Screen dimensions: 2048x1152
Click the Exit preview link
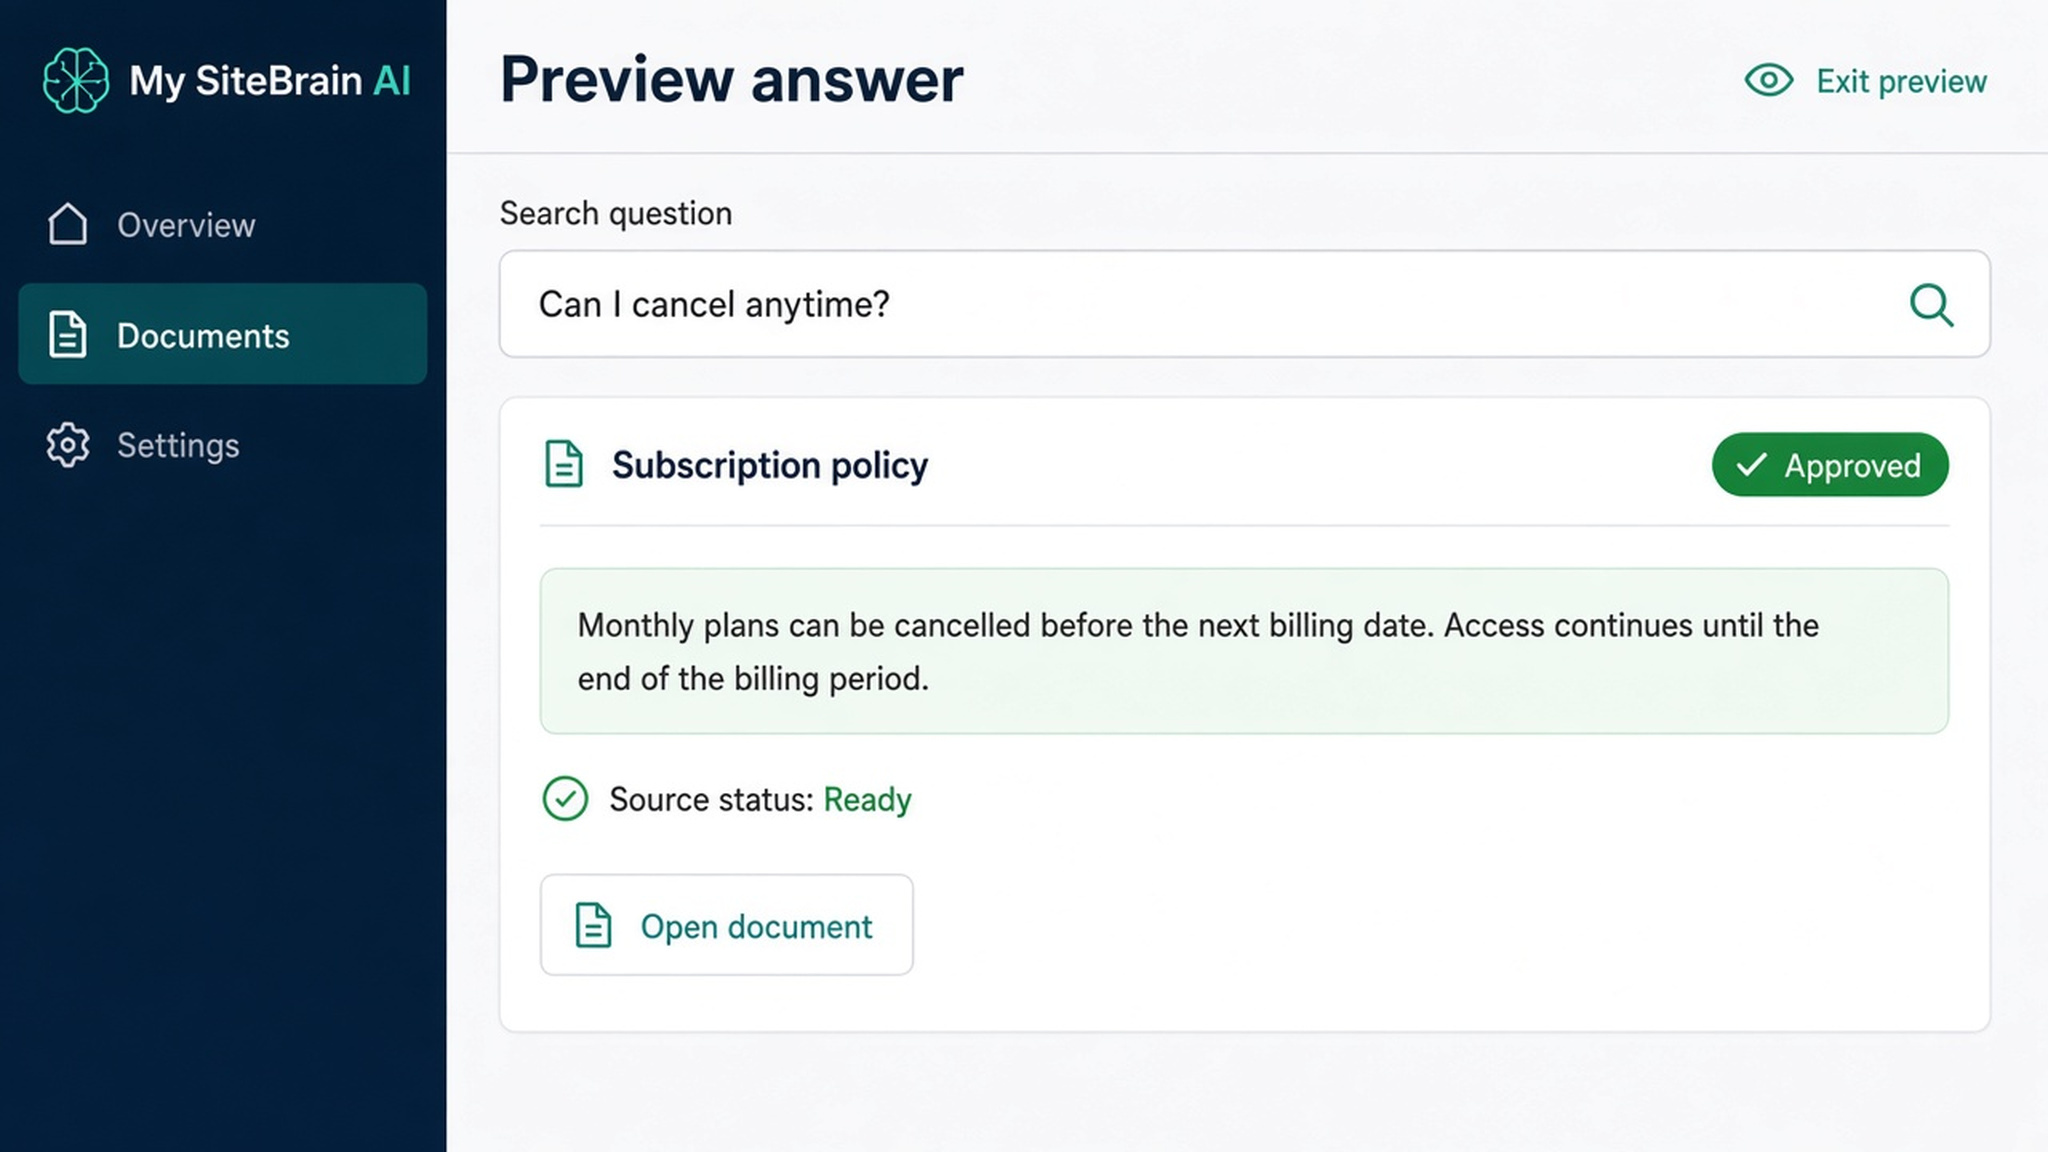[1866, 81]
